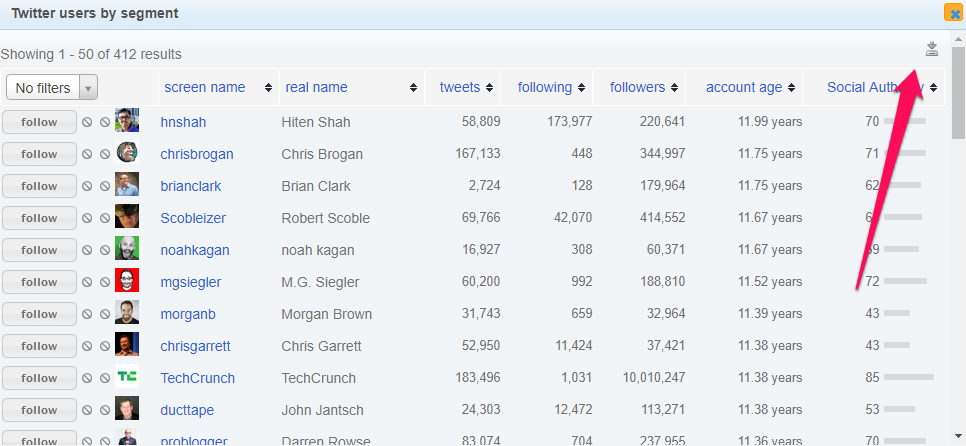Click the scrollbar up arrow
The width and height of the screenshot is (966, 446).
click(x=959, y=38)
